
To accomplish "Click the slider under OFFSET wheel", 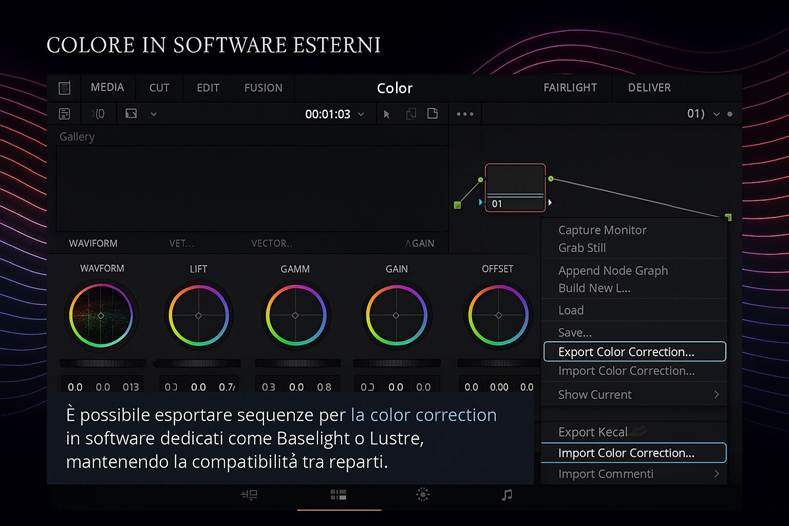I will pyautogui.click(x=498, y=363).
